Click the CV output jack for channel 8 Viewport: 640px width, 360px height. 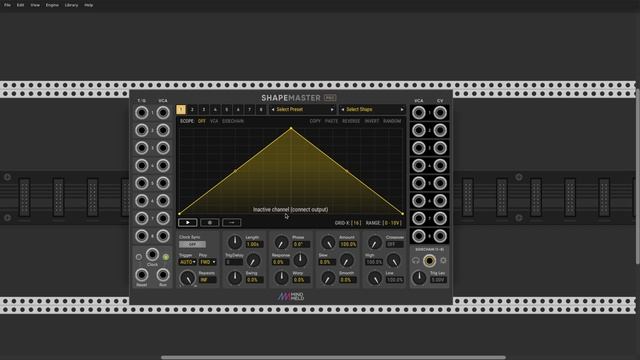pos(440,236)
